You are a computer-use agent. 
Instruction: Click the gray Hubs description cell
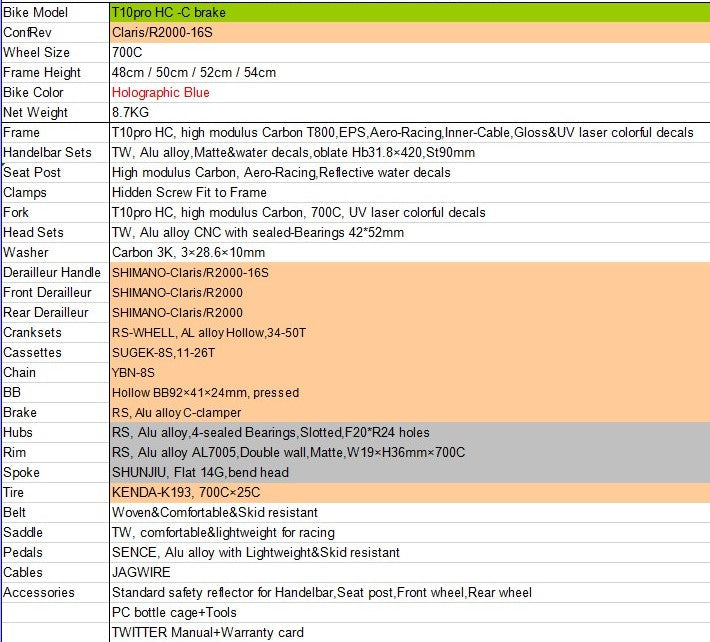point(410,432)
